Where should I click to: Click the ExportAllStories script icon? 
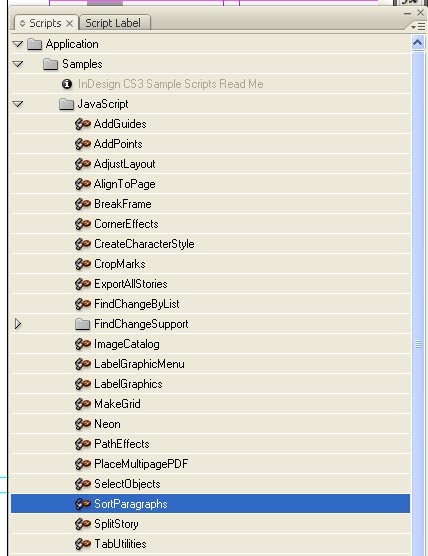point(83,284)
